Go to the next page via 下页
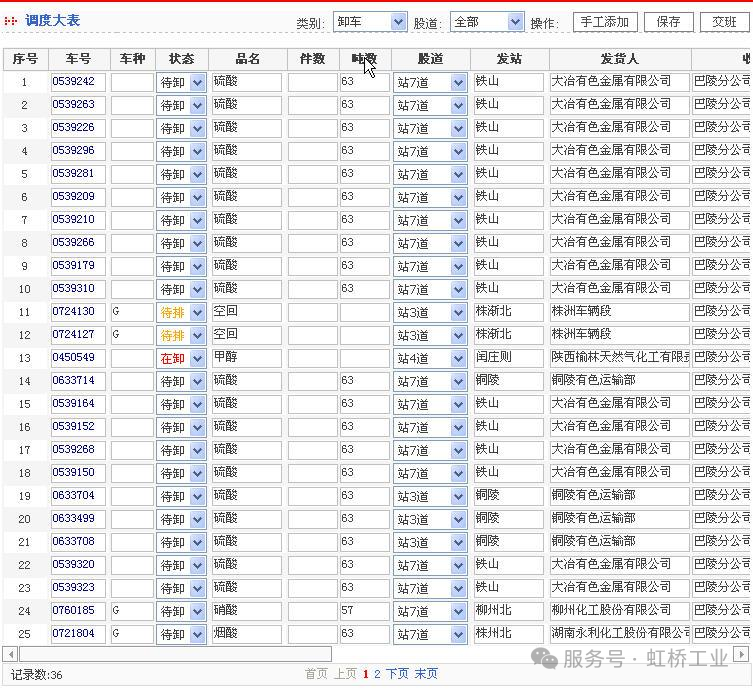The height and width of the screenshot is (689, 753). pyautogui.click(x=397, y=674)
